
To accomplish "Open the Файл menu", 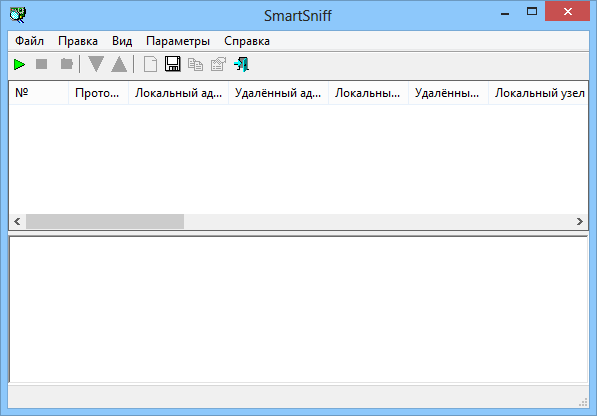I will pyautogui.click(x=29, y=41).
